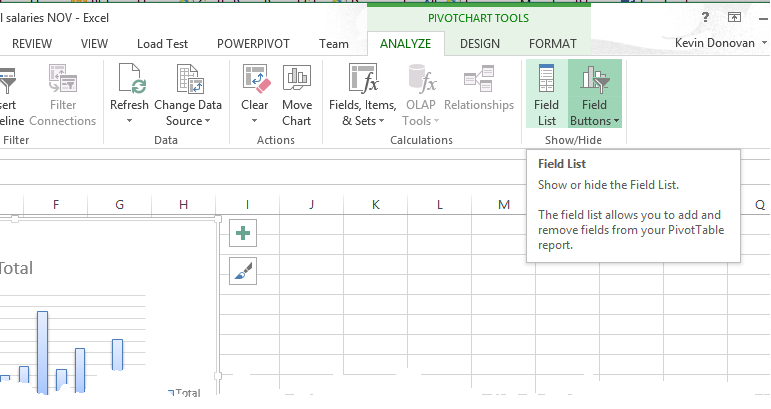
Task: Click the Change Data Source icon
Action: click(x=190, y=79)
